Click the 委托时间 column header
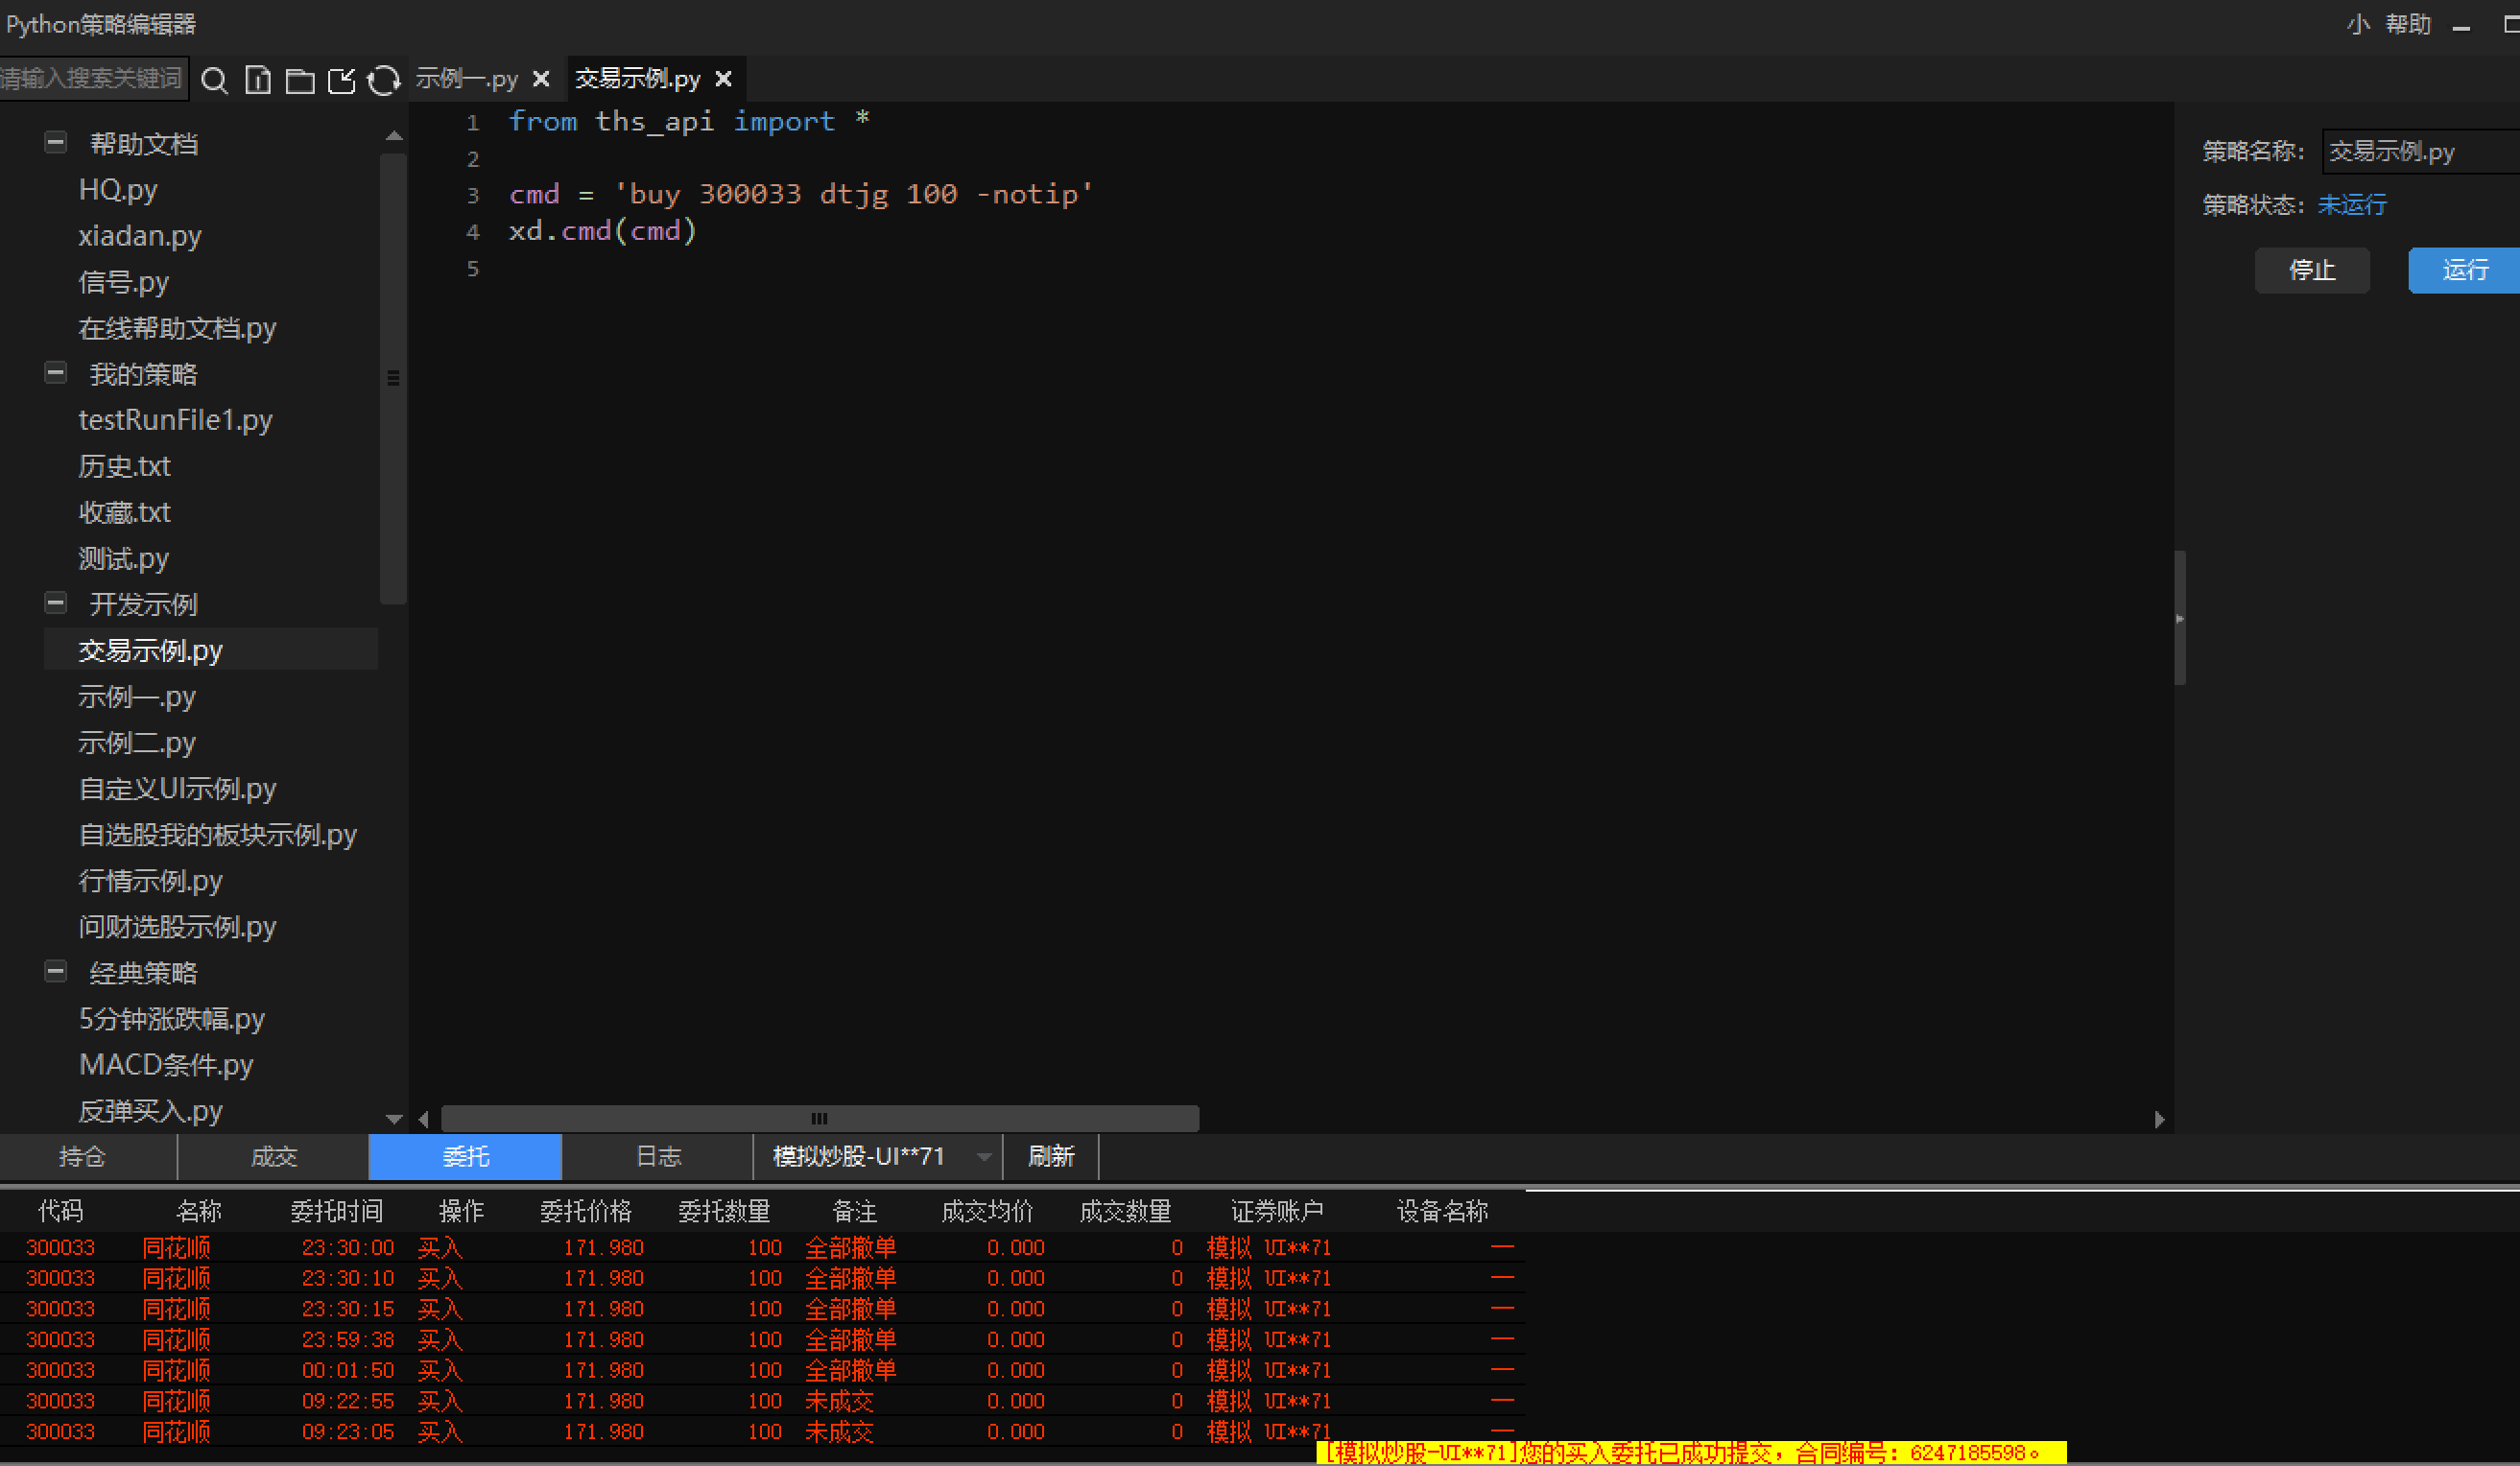 point(336,1212)
